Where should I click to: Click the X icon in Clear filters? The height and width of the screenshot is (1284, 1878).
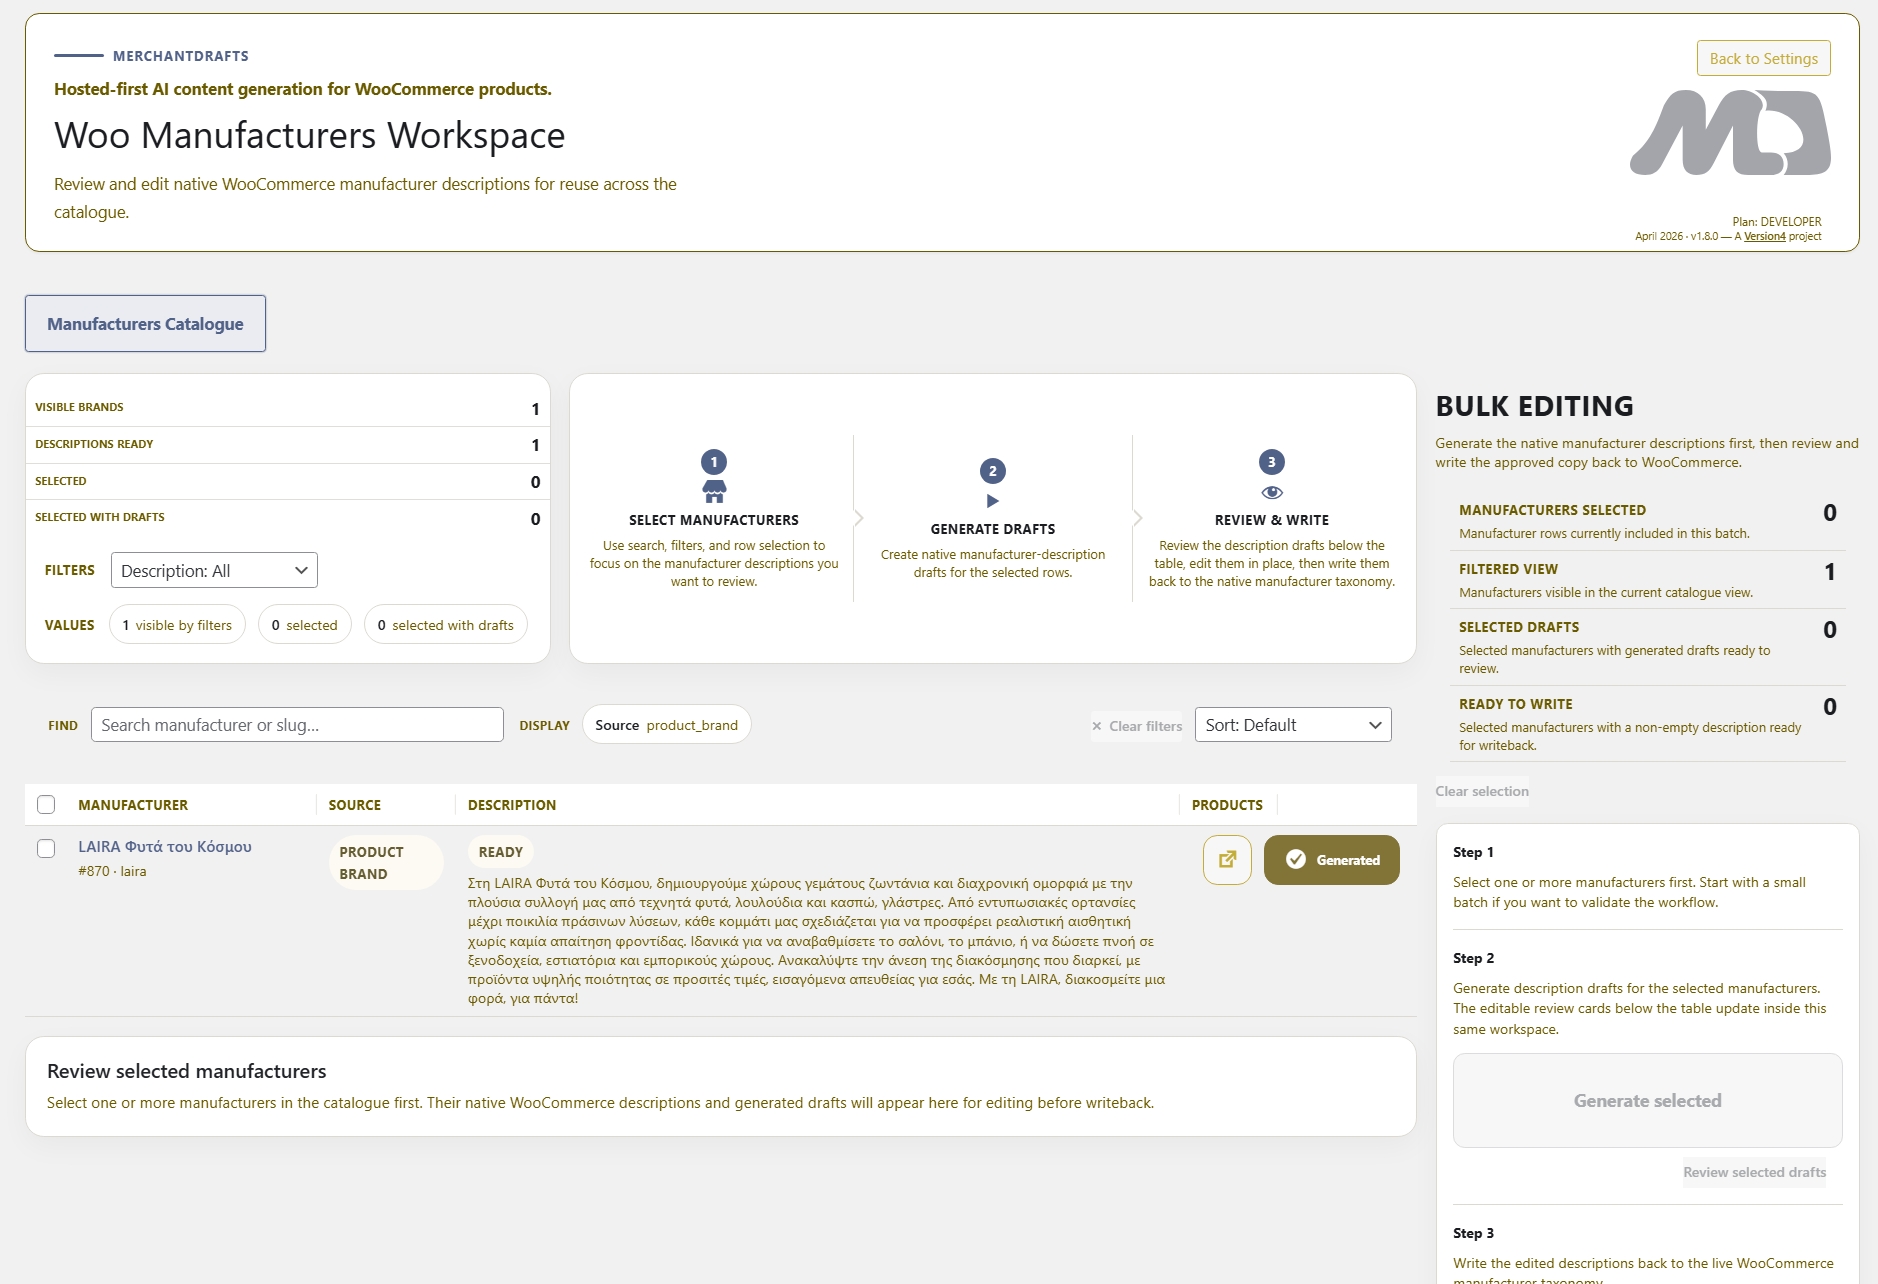coord(1097,726)
